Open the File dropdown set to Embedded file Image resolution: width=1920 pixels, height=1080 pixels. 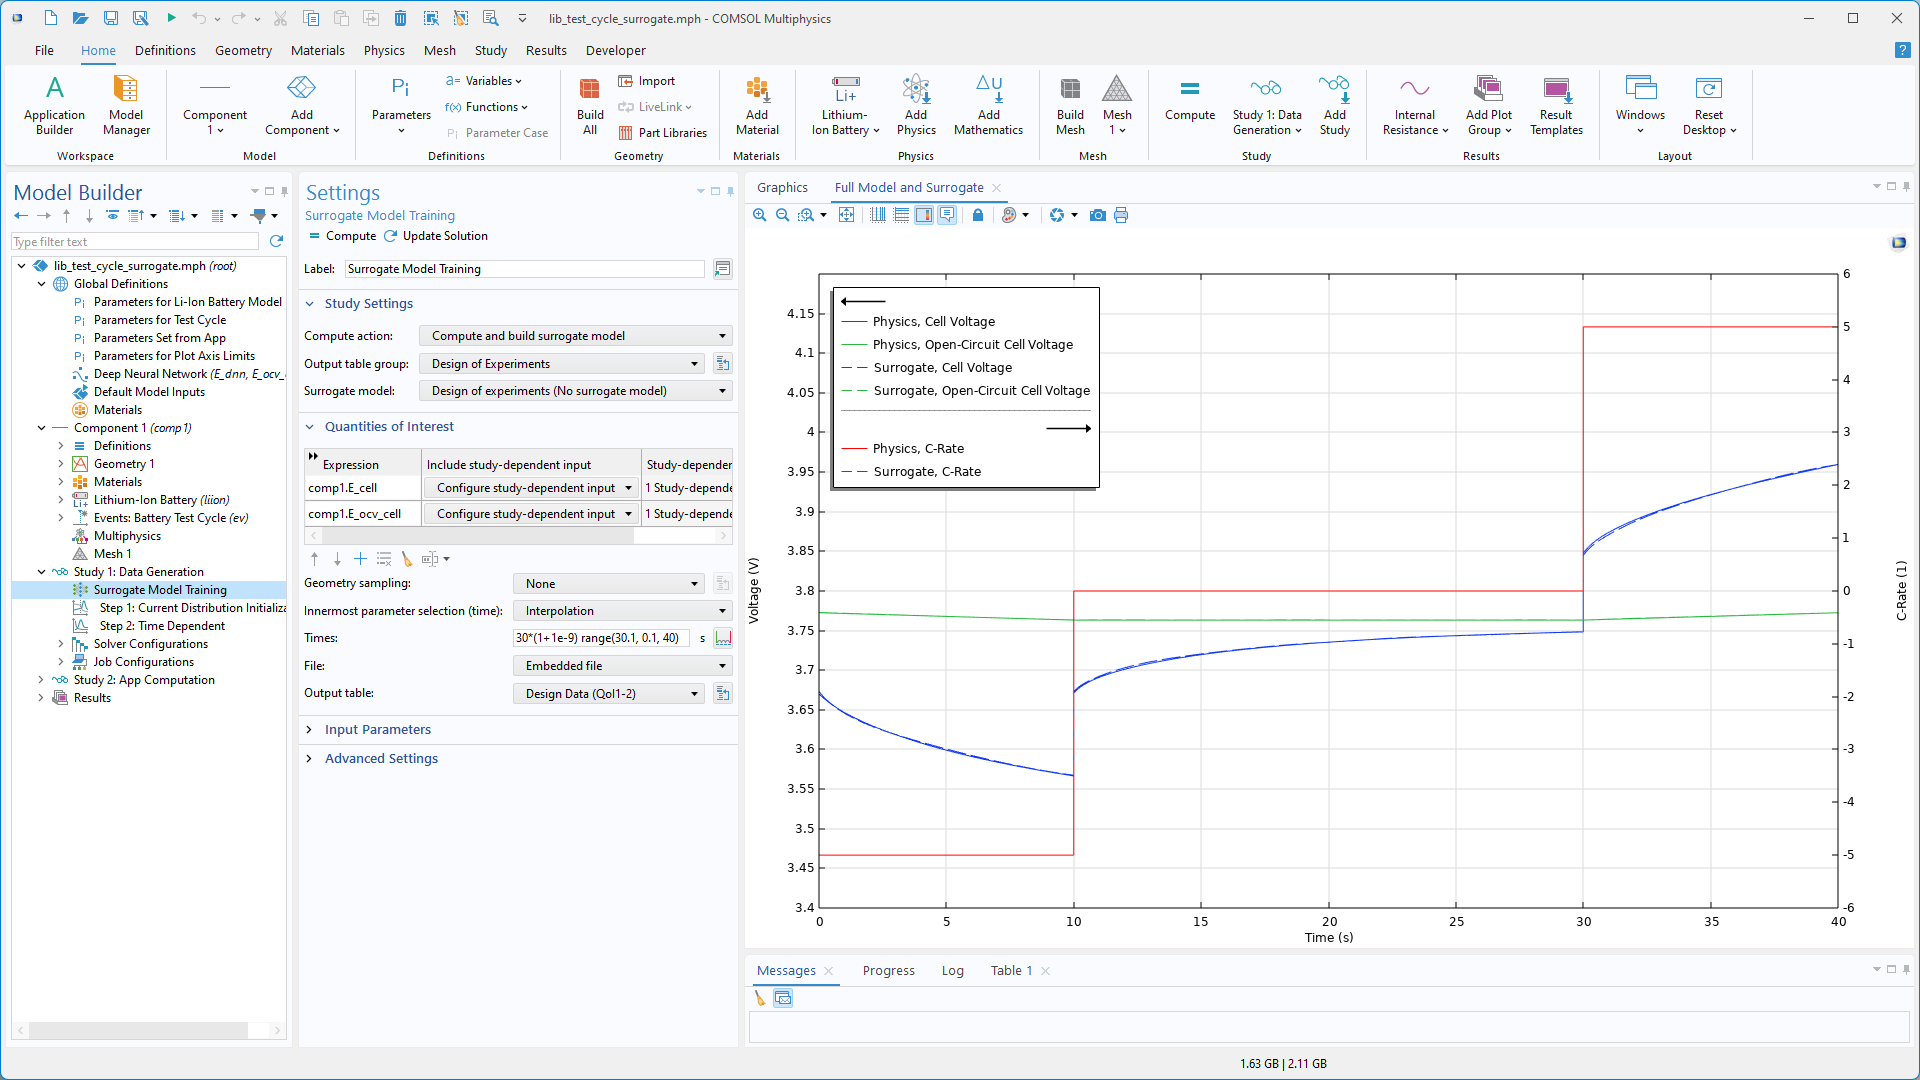[x=622, y=666]
